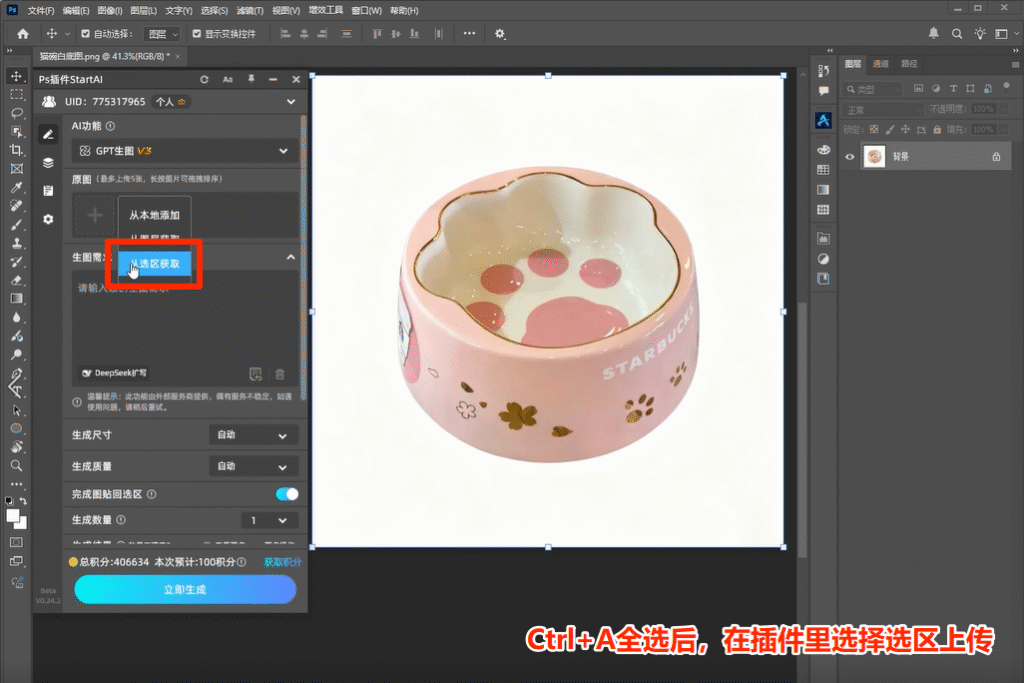Open the 生成尺寸 dropdown
Viewport: 1024px width, 683px height.
253,435
